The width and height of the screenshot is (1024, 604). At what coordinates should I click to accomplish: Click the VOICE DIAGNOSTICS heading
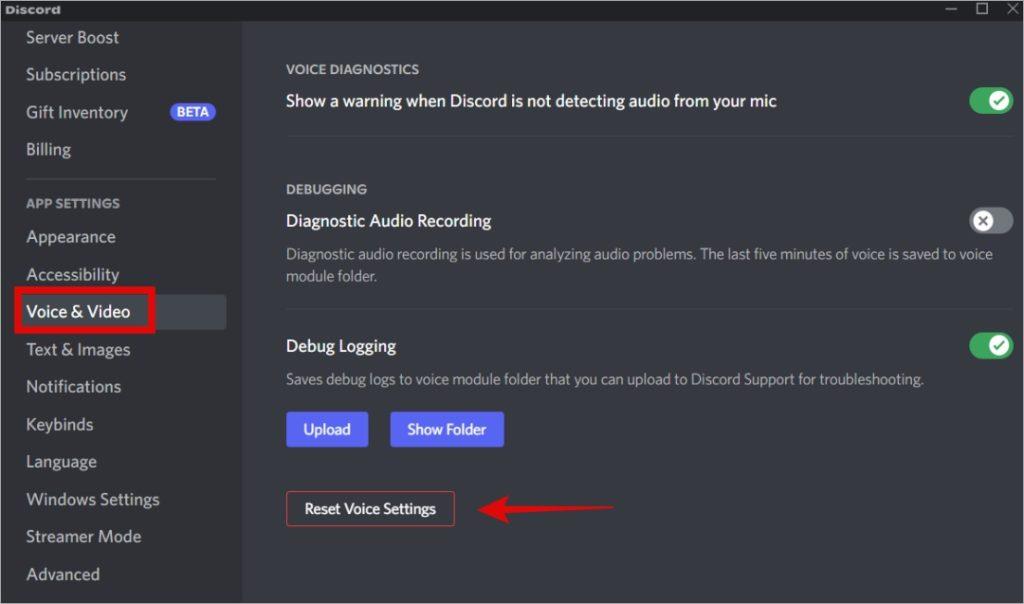(352, 69)
